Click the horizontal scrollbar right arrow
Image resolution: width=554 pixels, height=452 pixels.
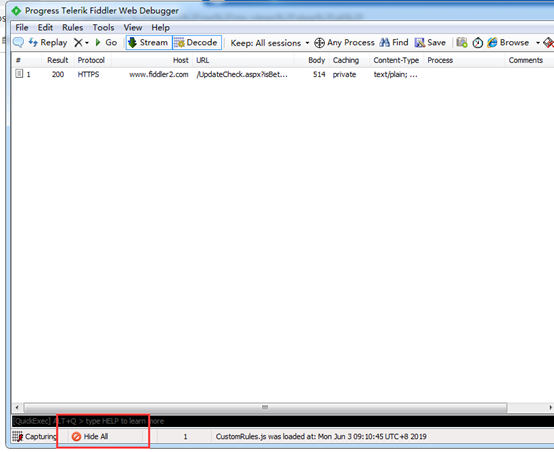coord(550,407)
